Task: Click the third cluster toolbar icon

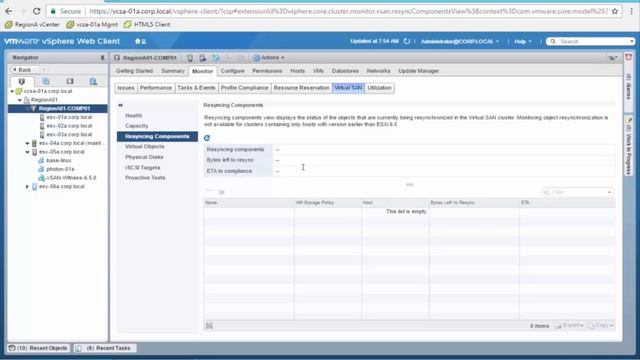Action: pos(216,58)
